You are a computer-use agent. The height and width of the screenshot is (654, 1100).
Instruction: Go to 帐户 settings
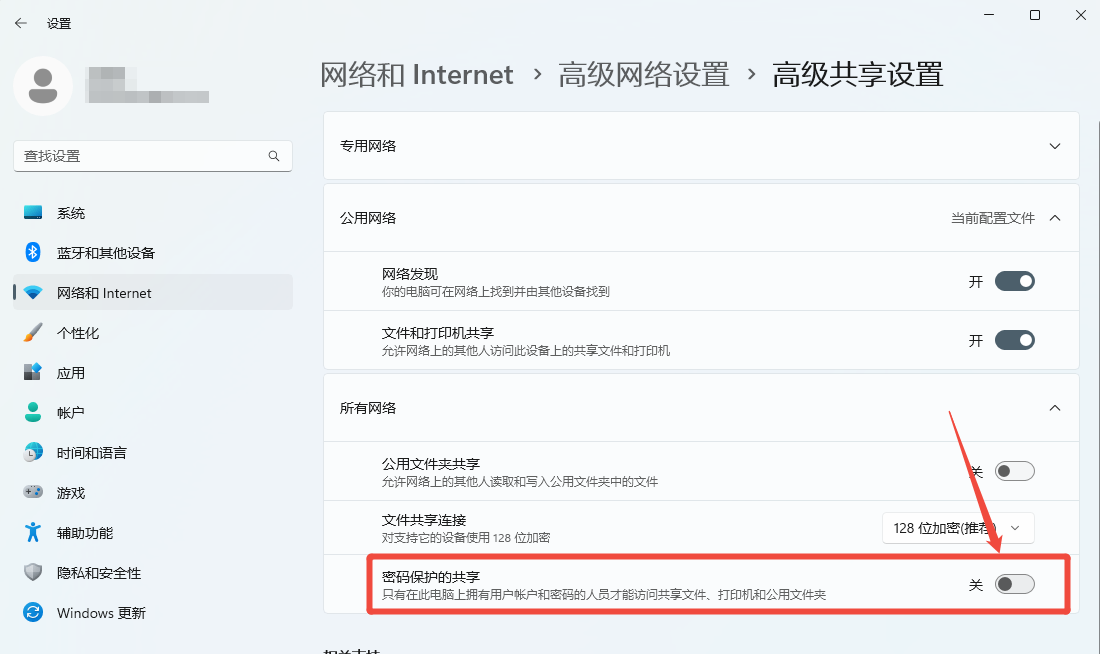(x=70, y=413)
